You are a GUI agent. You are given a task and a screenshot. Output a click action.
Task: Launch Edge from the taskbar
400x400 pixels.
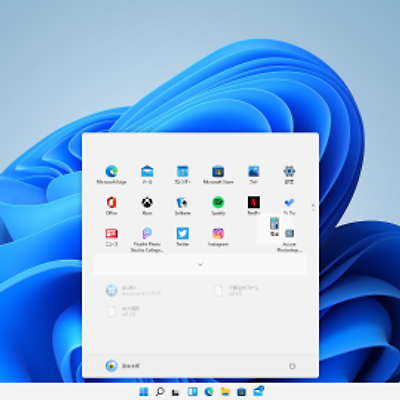tap(209, 392)
